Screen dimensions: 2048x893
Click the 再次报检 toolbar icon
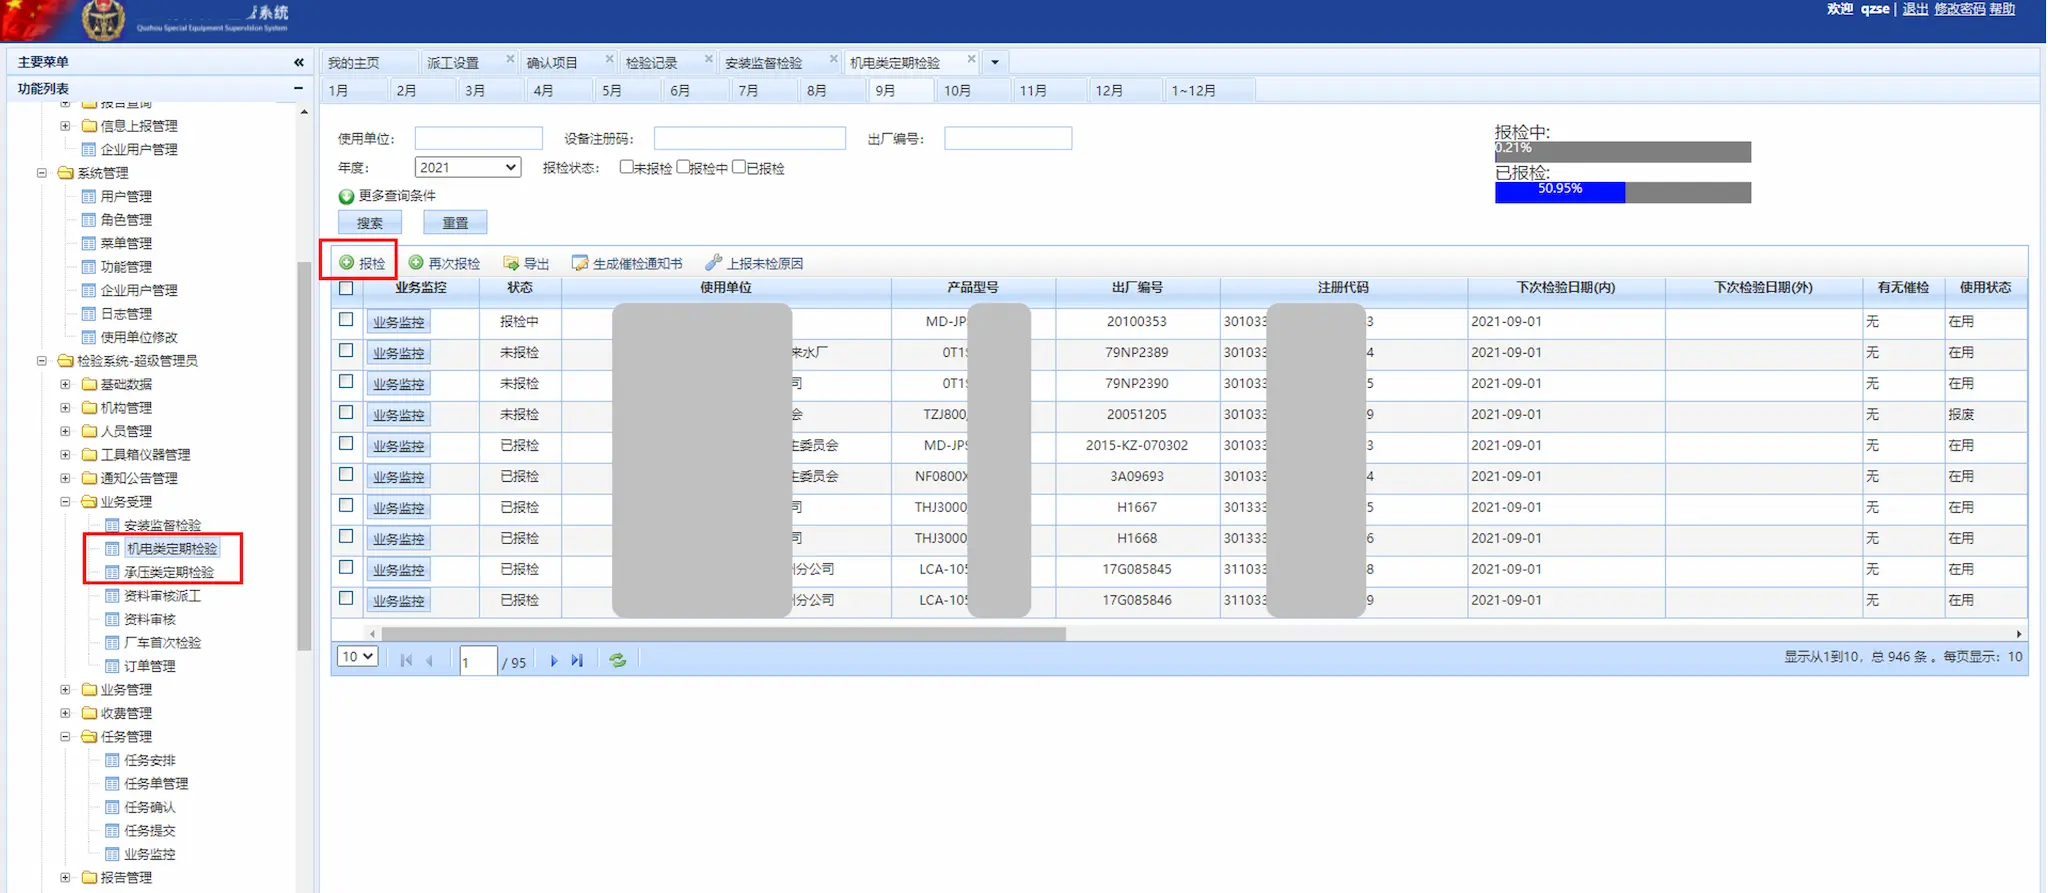(x=416, y=263)
